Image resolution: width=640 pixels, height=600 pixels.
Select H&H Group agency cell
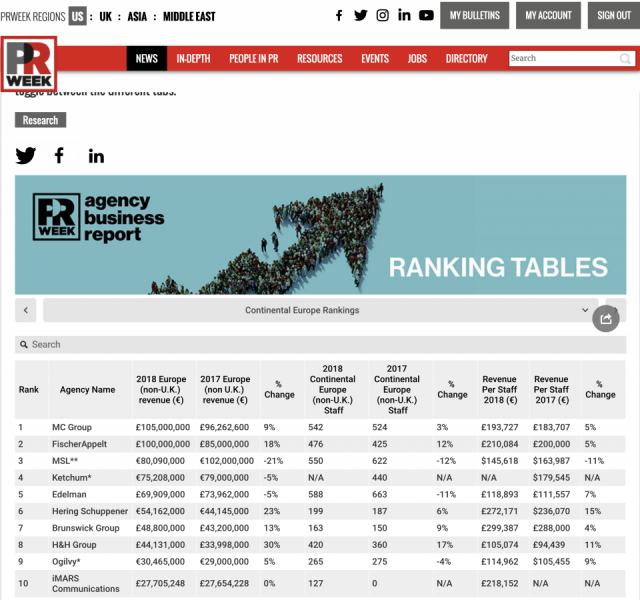coord(74,544)
